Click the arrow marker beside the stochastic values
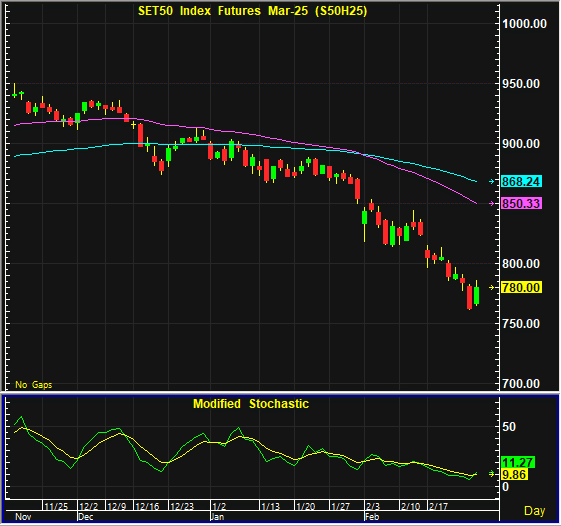Screen dimensions: 561x526 [492, 474]
